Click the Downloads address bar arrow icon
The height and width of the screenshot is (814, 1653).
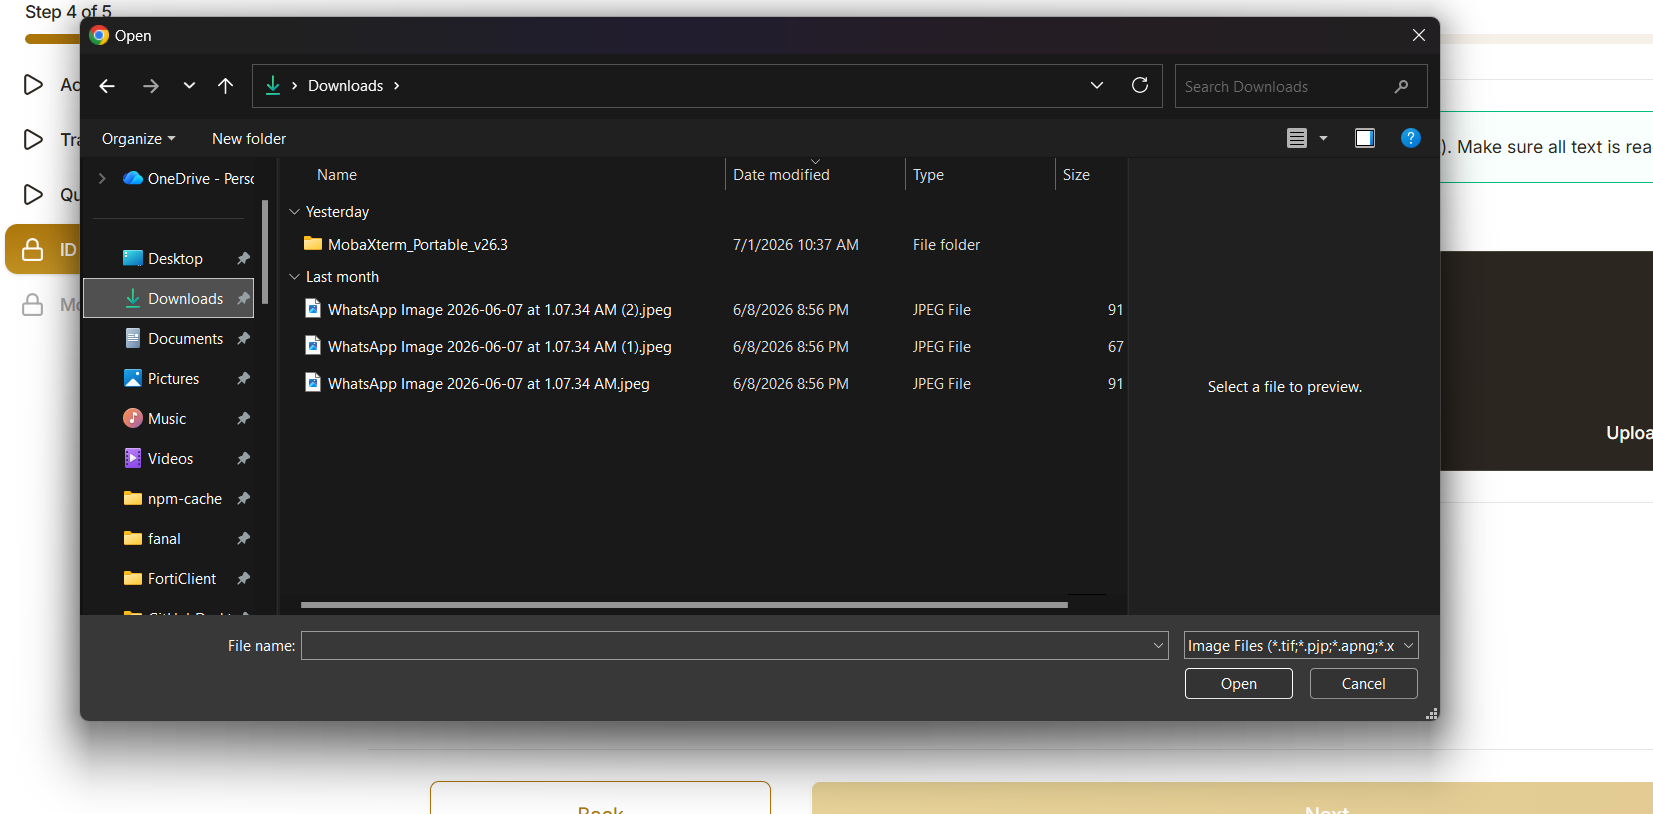pyautogui.click(x=272, y=86)
